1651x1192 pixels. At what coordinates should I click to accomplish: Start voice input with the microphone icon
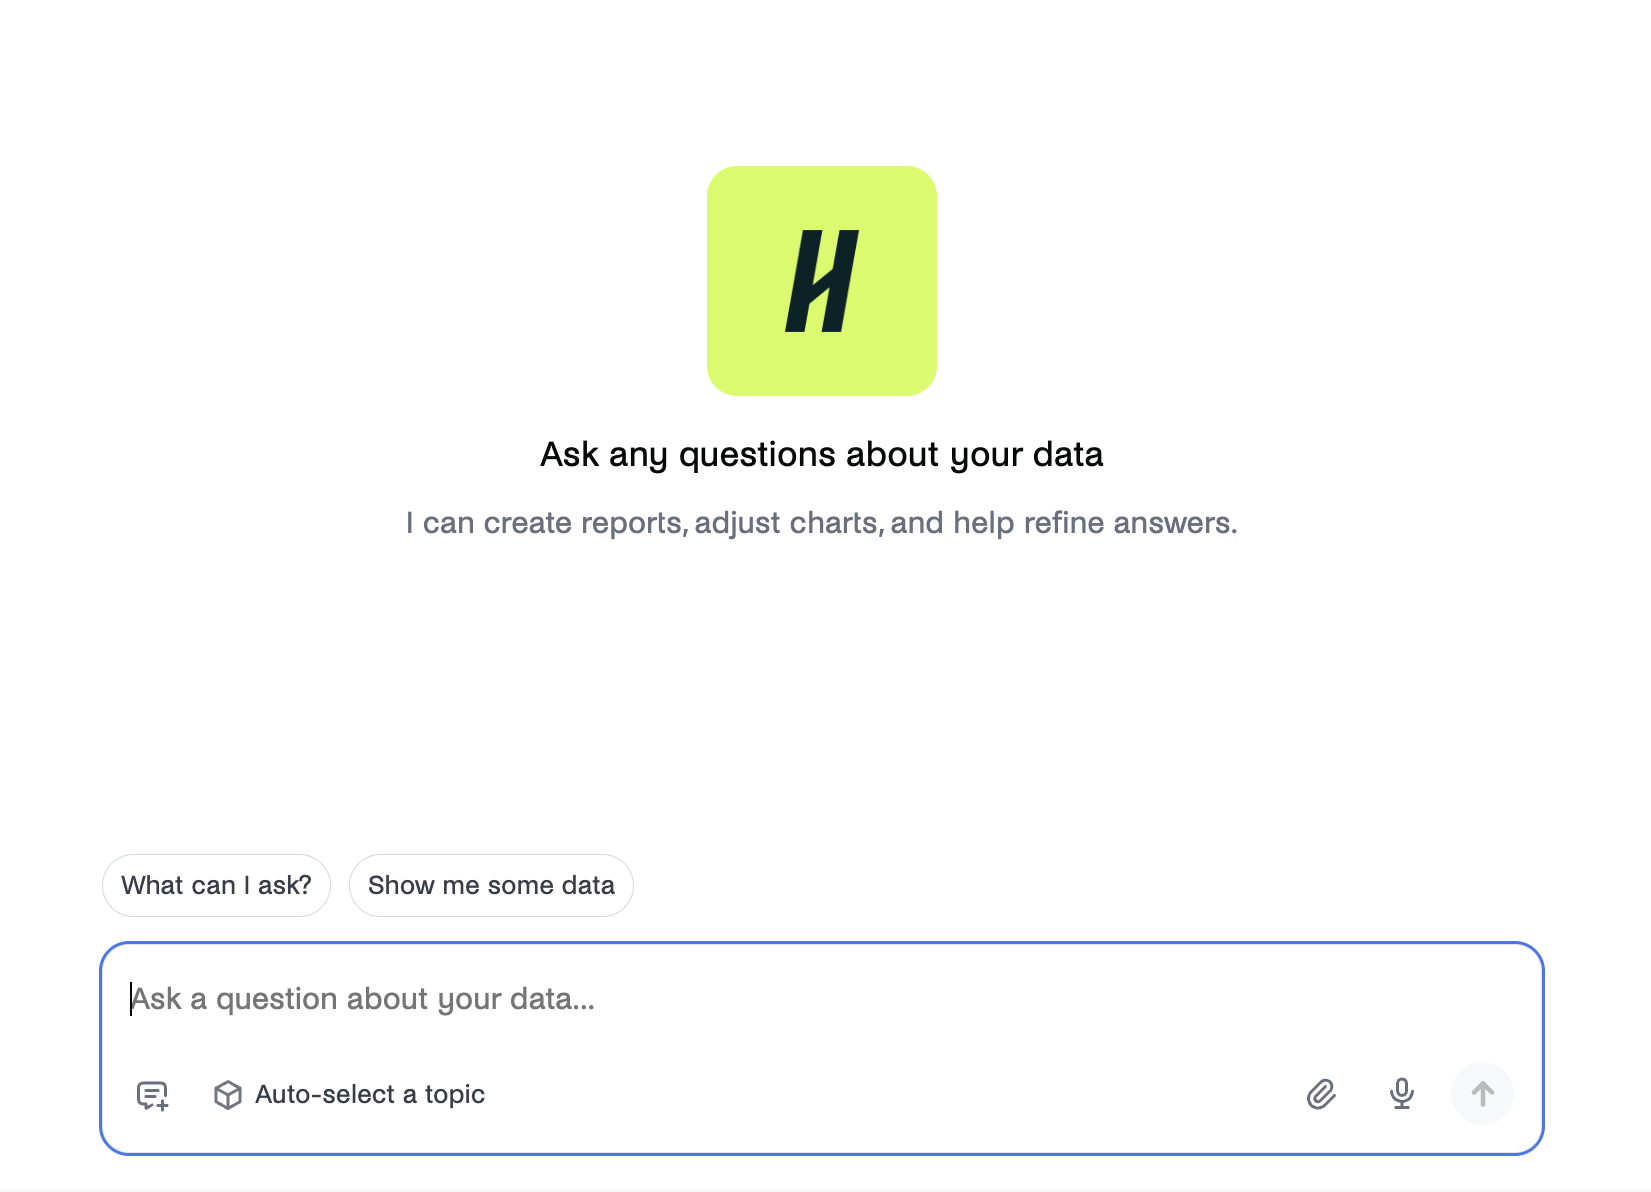[1402, 1094]
